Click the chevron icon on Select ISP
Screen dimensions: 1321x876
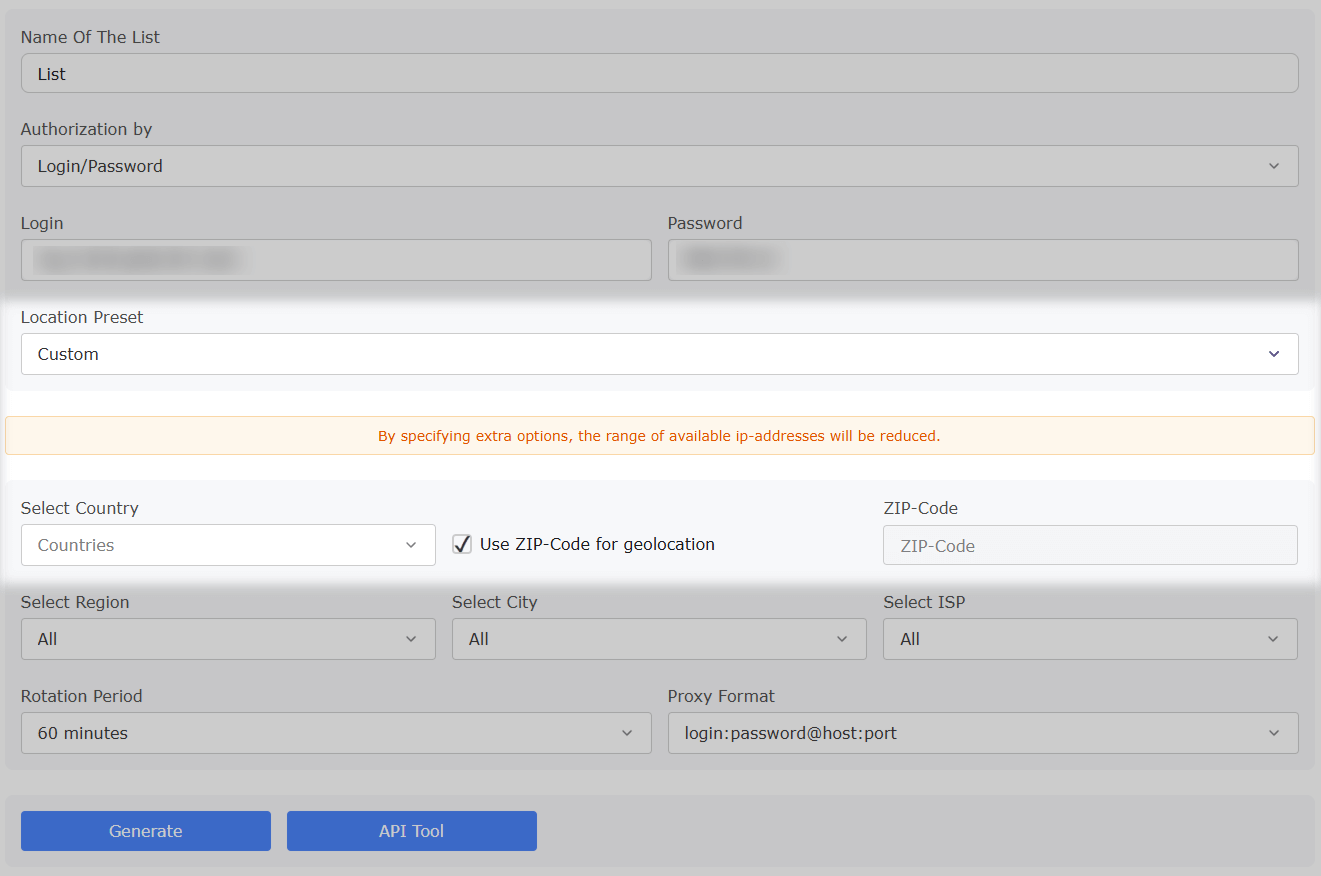tap(1274, 639)
